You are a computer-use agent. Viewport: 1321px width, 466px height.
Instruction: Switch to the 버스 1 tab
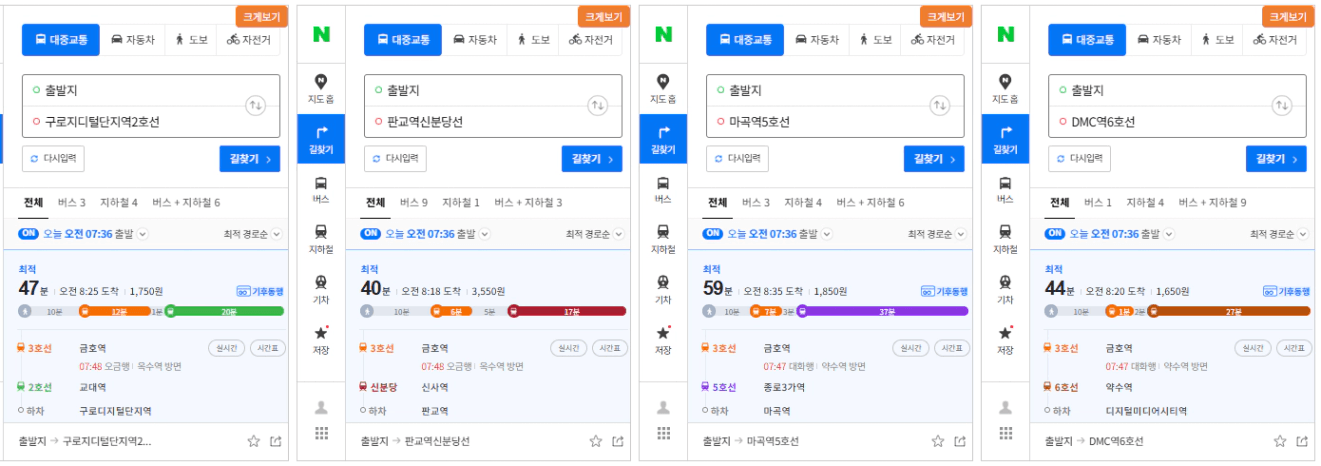[1098, 202]
